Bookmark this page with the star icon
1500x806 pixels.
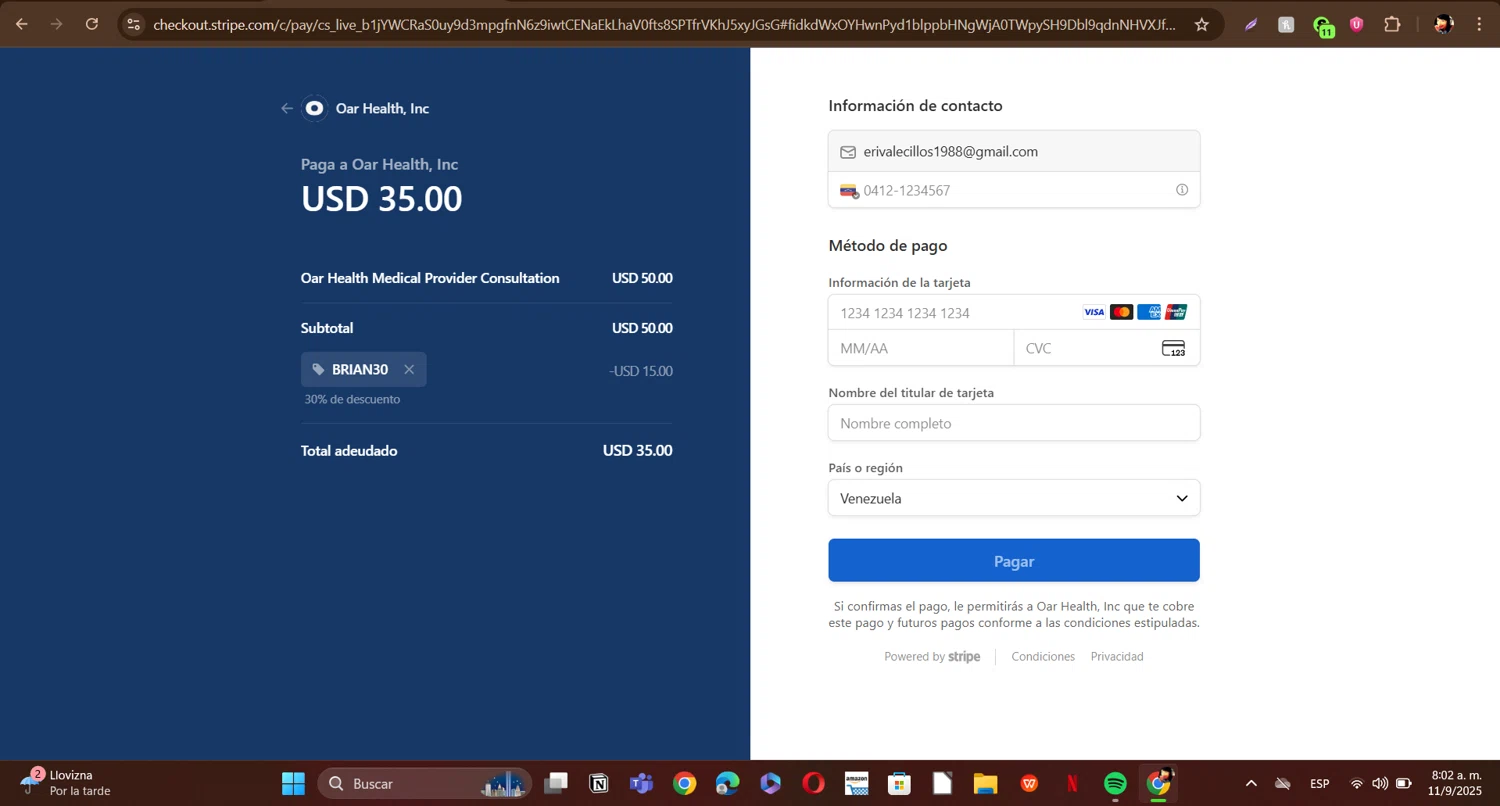coord(1202,24)
